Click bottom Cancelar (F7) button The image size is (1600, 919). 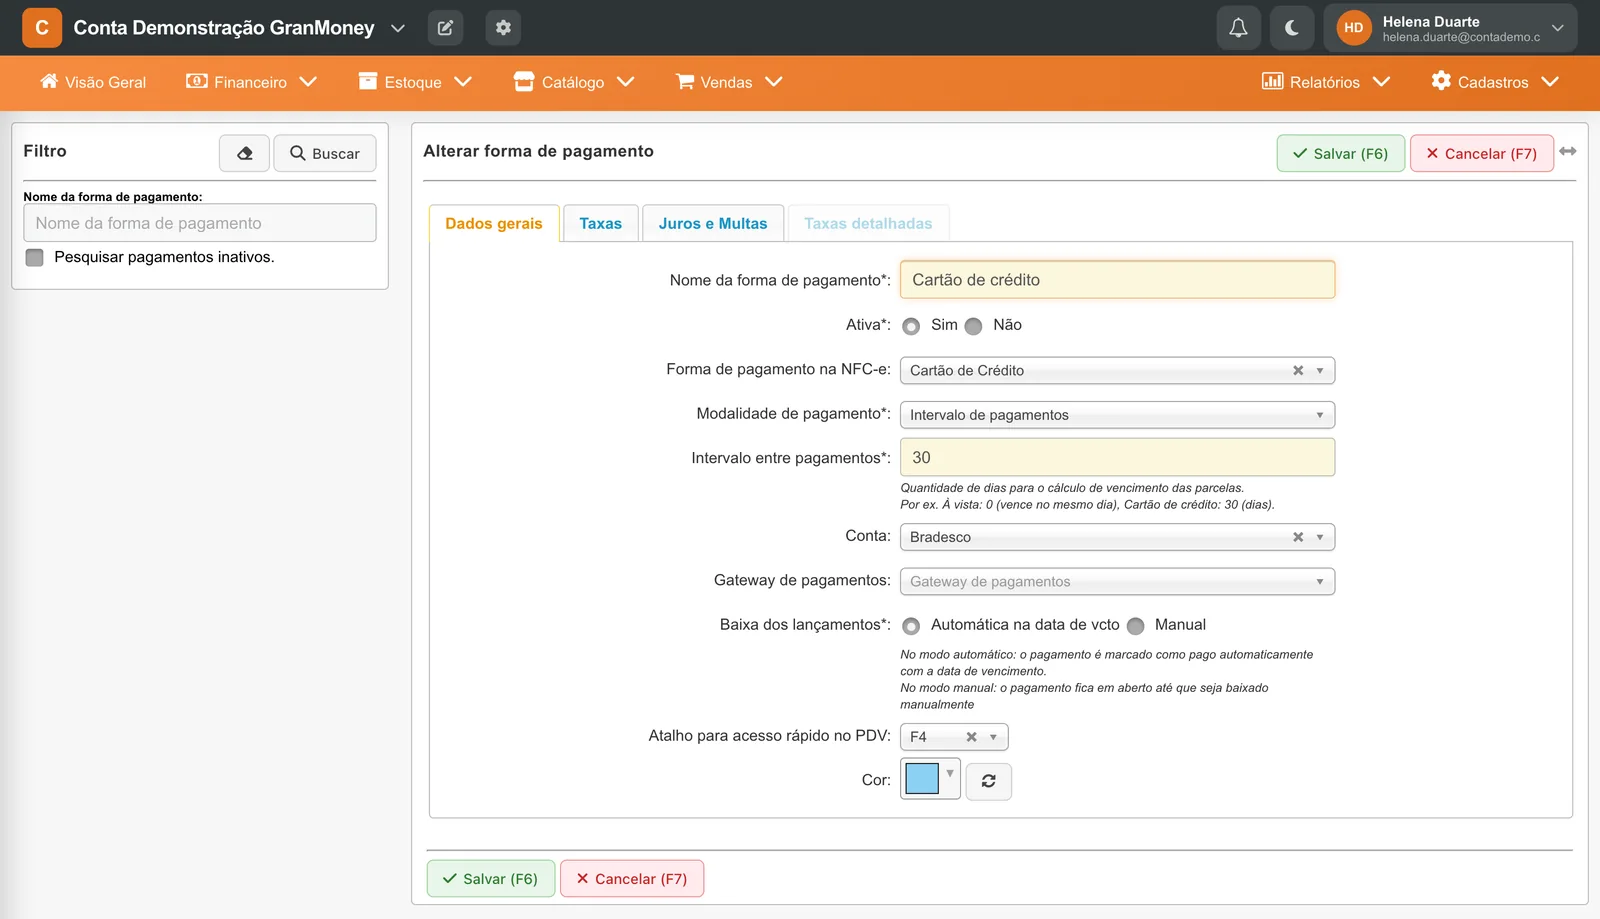click(x=632, y=879)
